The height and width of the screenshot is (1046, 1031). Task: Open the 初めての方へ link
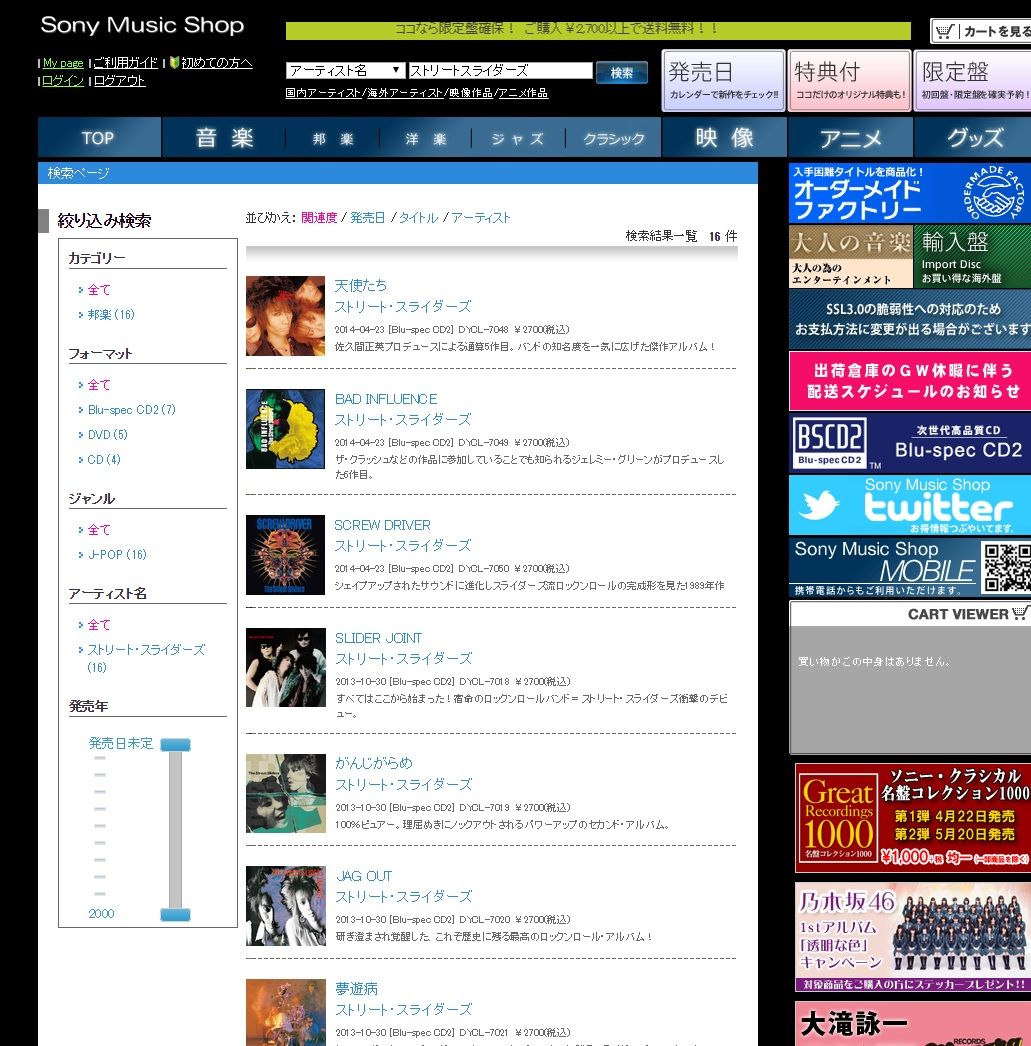pyautogui.click(x=217, y=63)
